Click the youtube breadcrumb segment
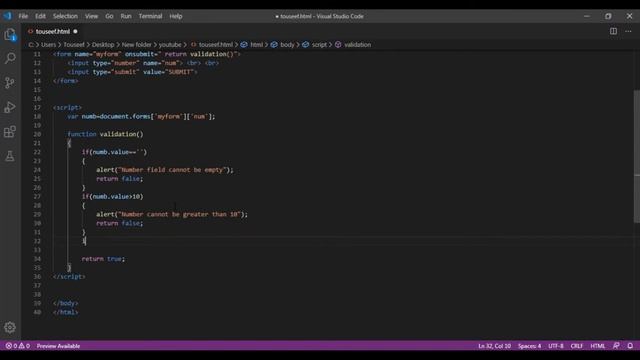 point(170,45)
